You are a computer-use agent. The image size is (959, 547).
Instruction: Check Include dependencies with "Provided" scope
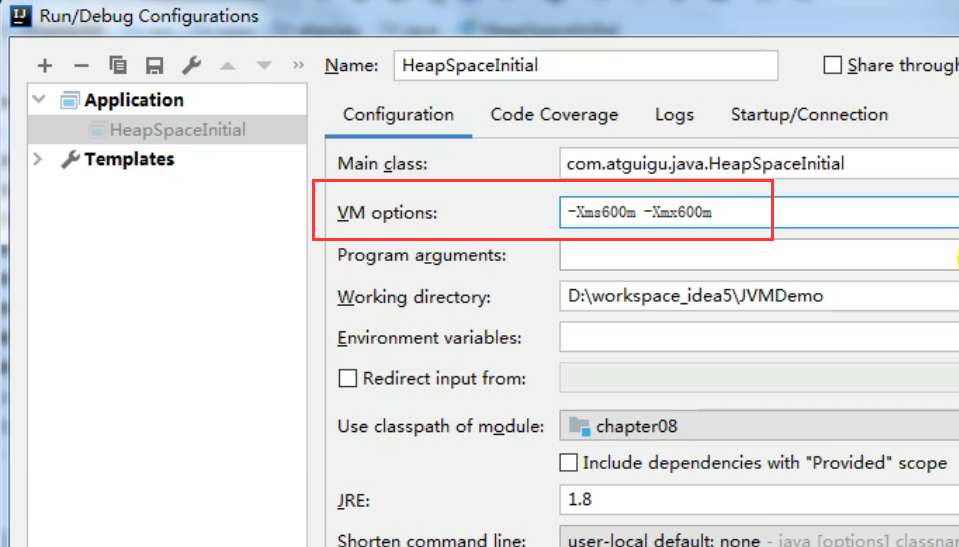[x=568, y=463]
